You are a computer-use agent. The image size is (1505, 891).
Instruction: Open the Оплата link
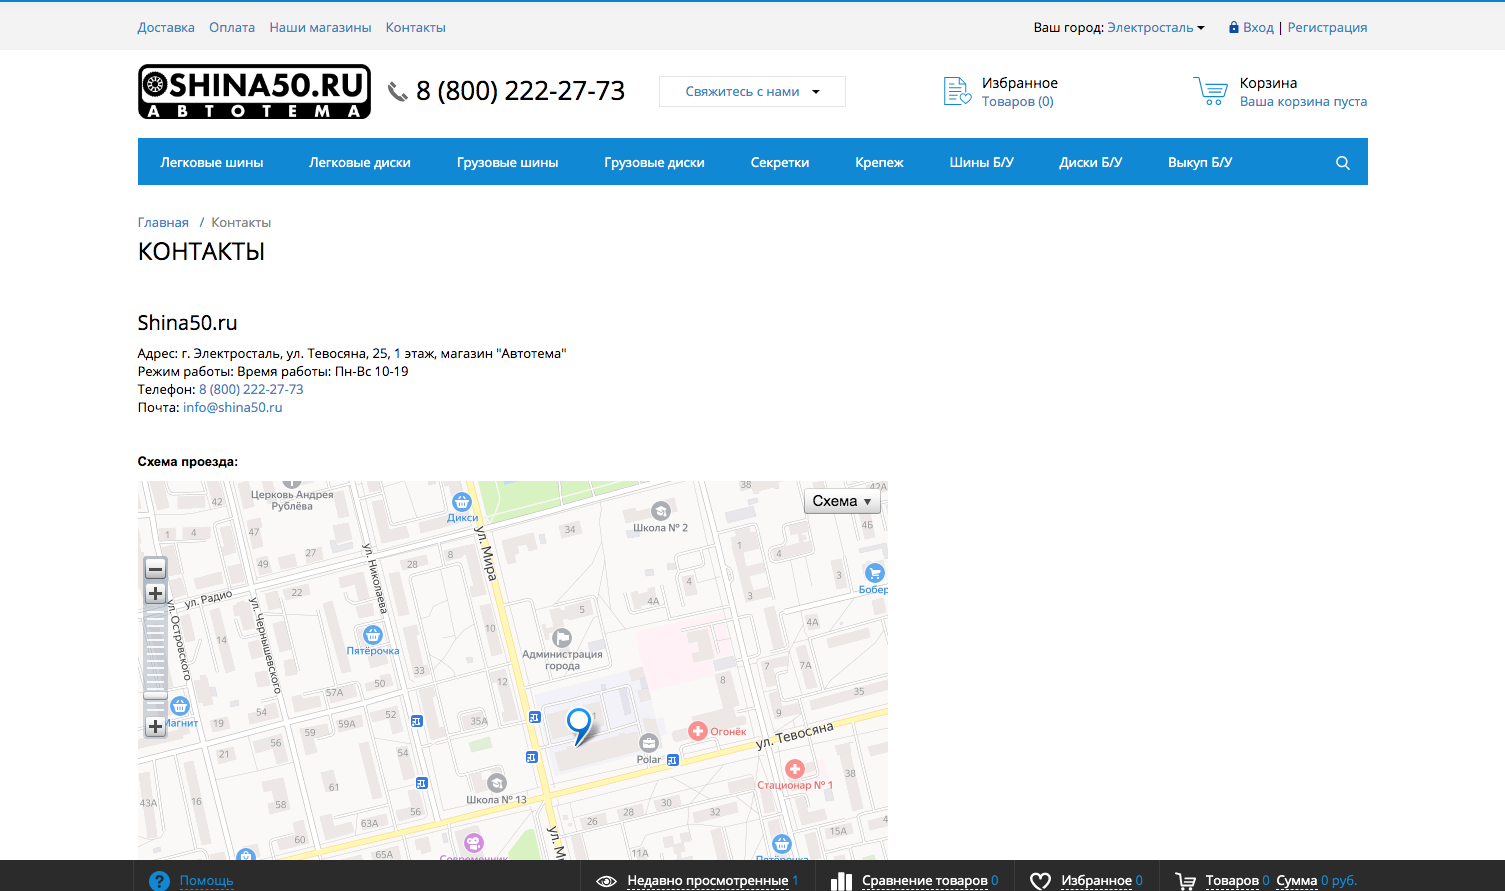[232, 28]
